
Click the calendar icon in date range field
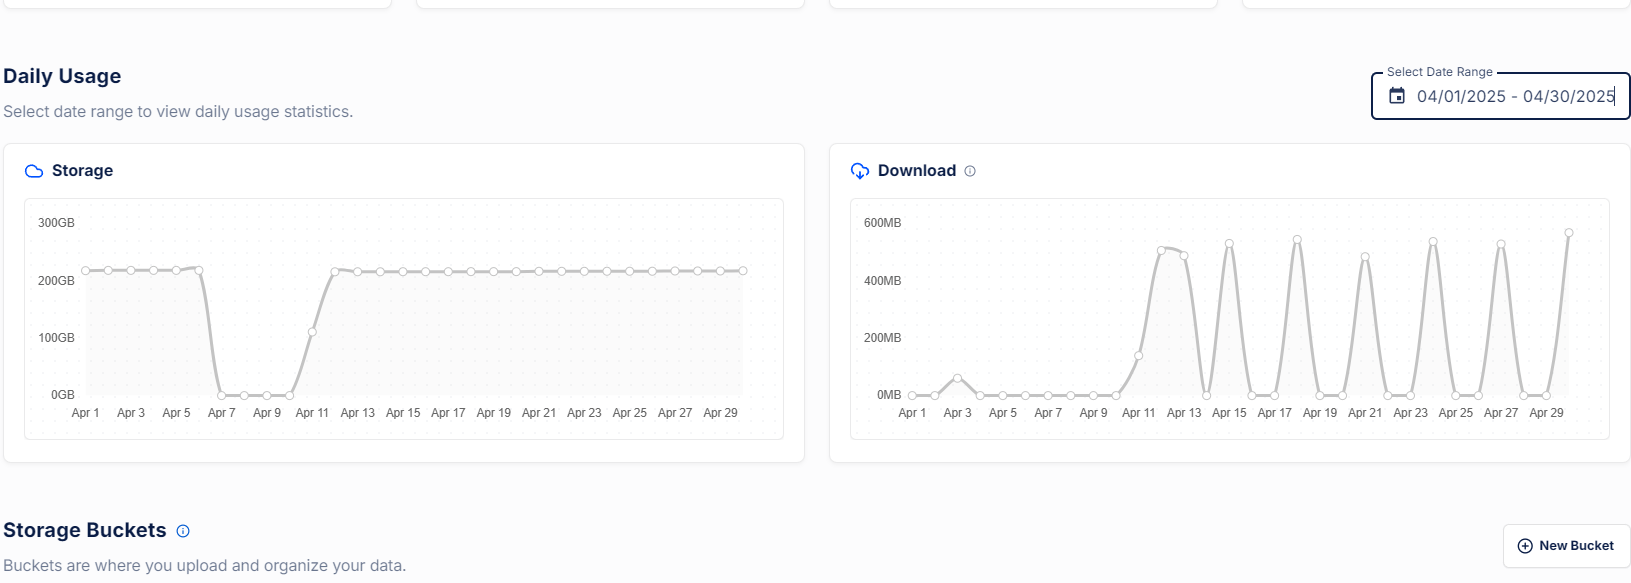(x=1397, y=96)
